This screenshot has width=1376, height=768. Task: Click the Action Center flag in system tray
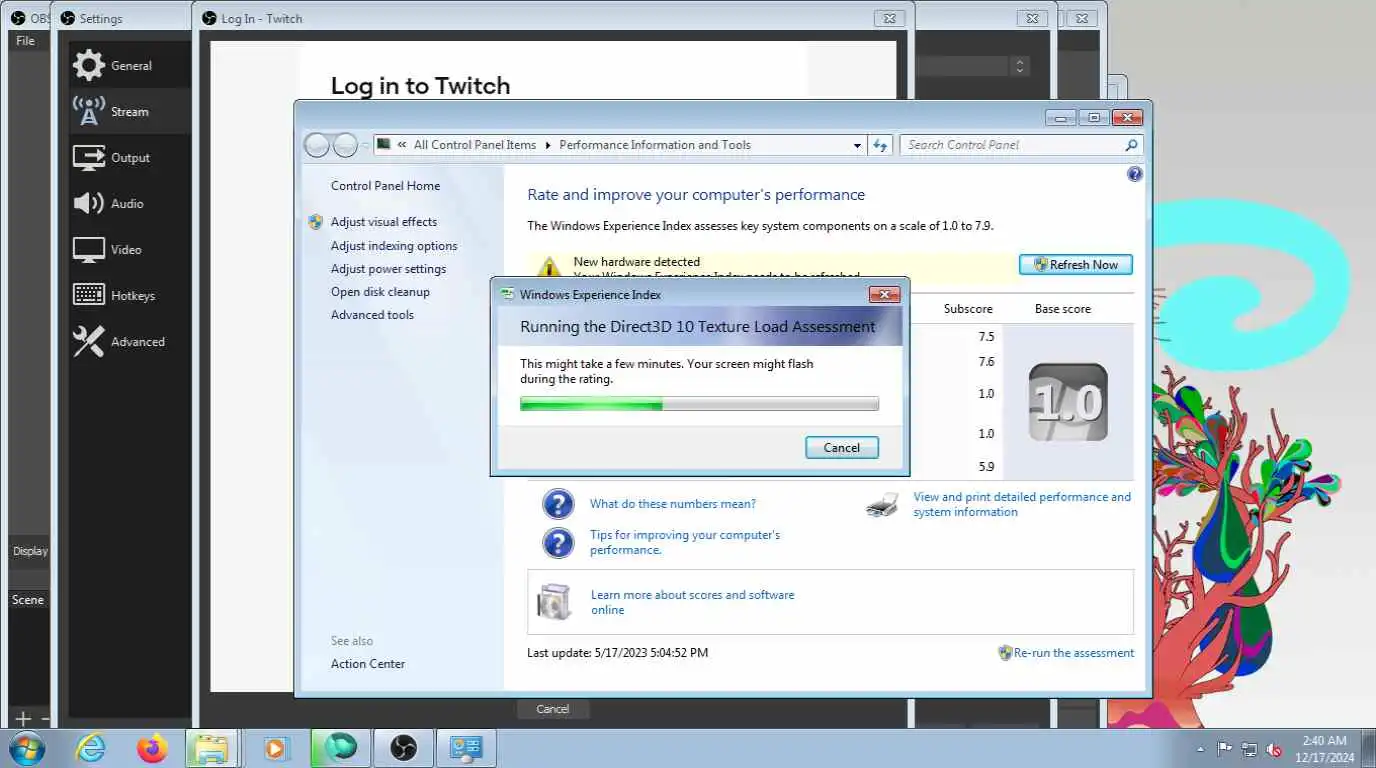point(1224,749)
